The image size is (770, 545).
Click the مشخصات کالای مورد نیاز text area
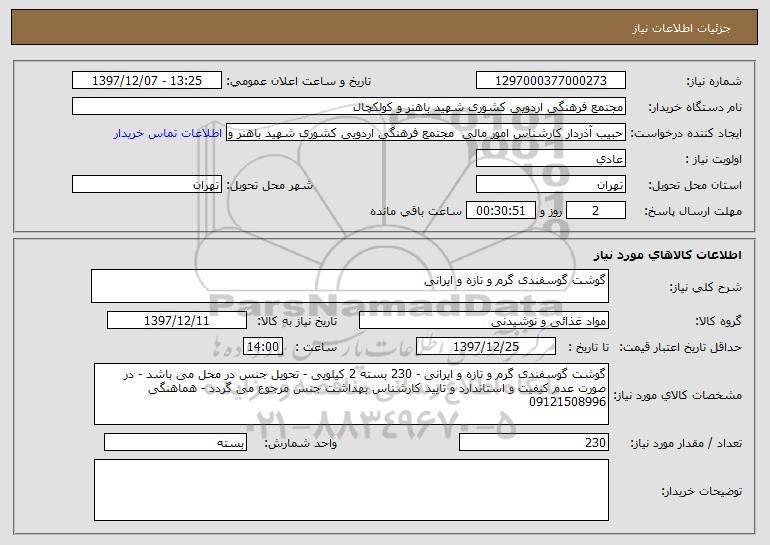351,394
